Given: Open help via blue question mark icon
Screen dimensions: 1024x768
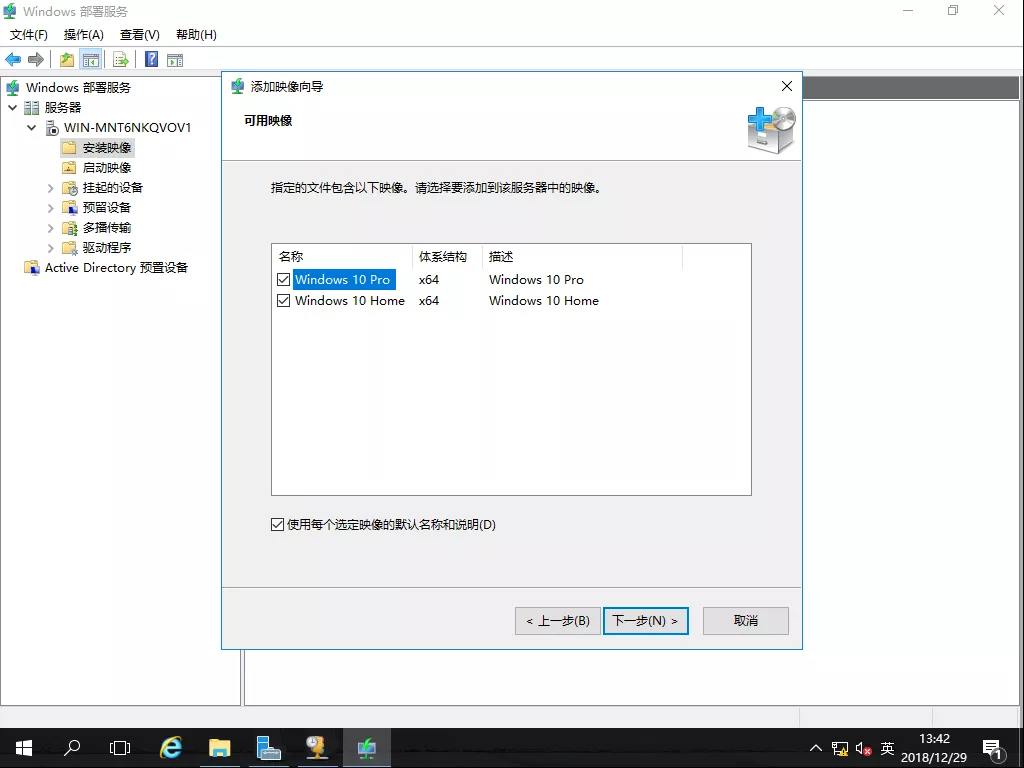Looking at the screenshot, I should (x=152, y=60).
